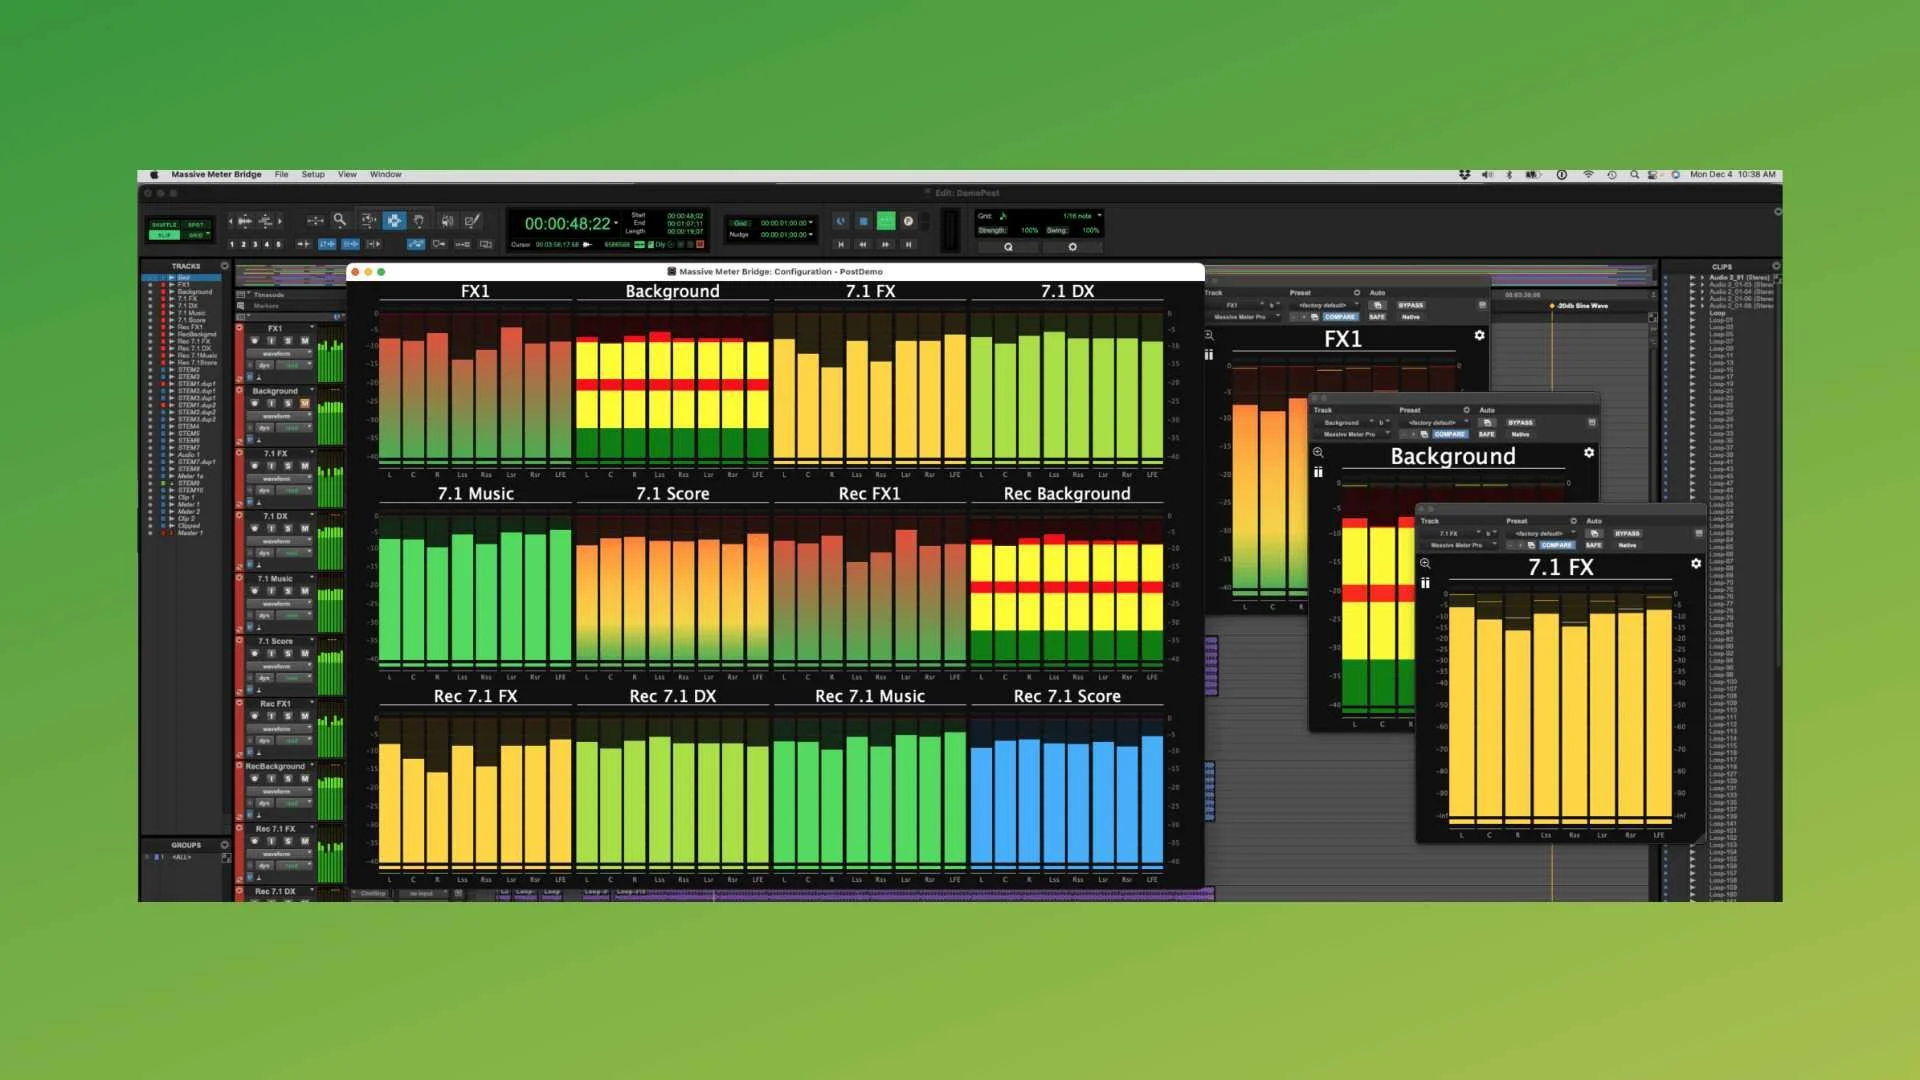
Task: Click zoom magnifier in 7.1 FX meter
Action: (x=1425, y=564)
